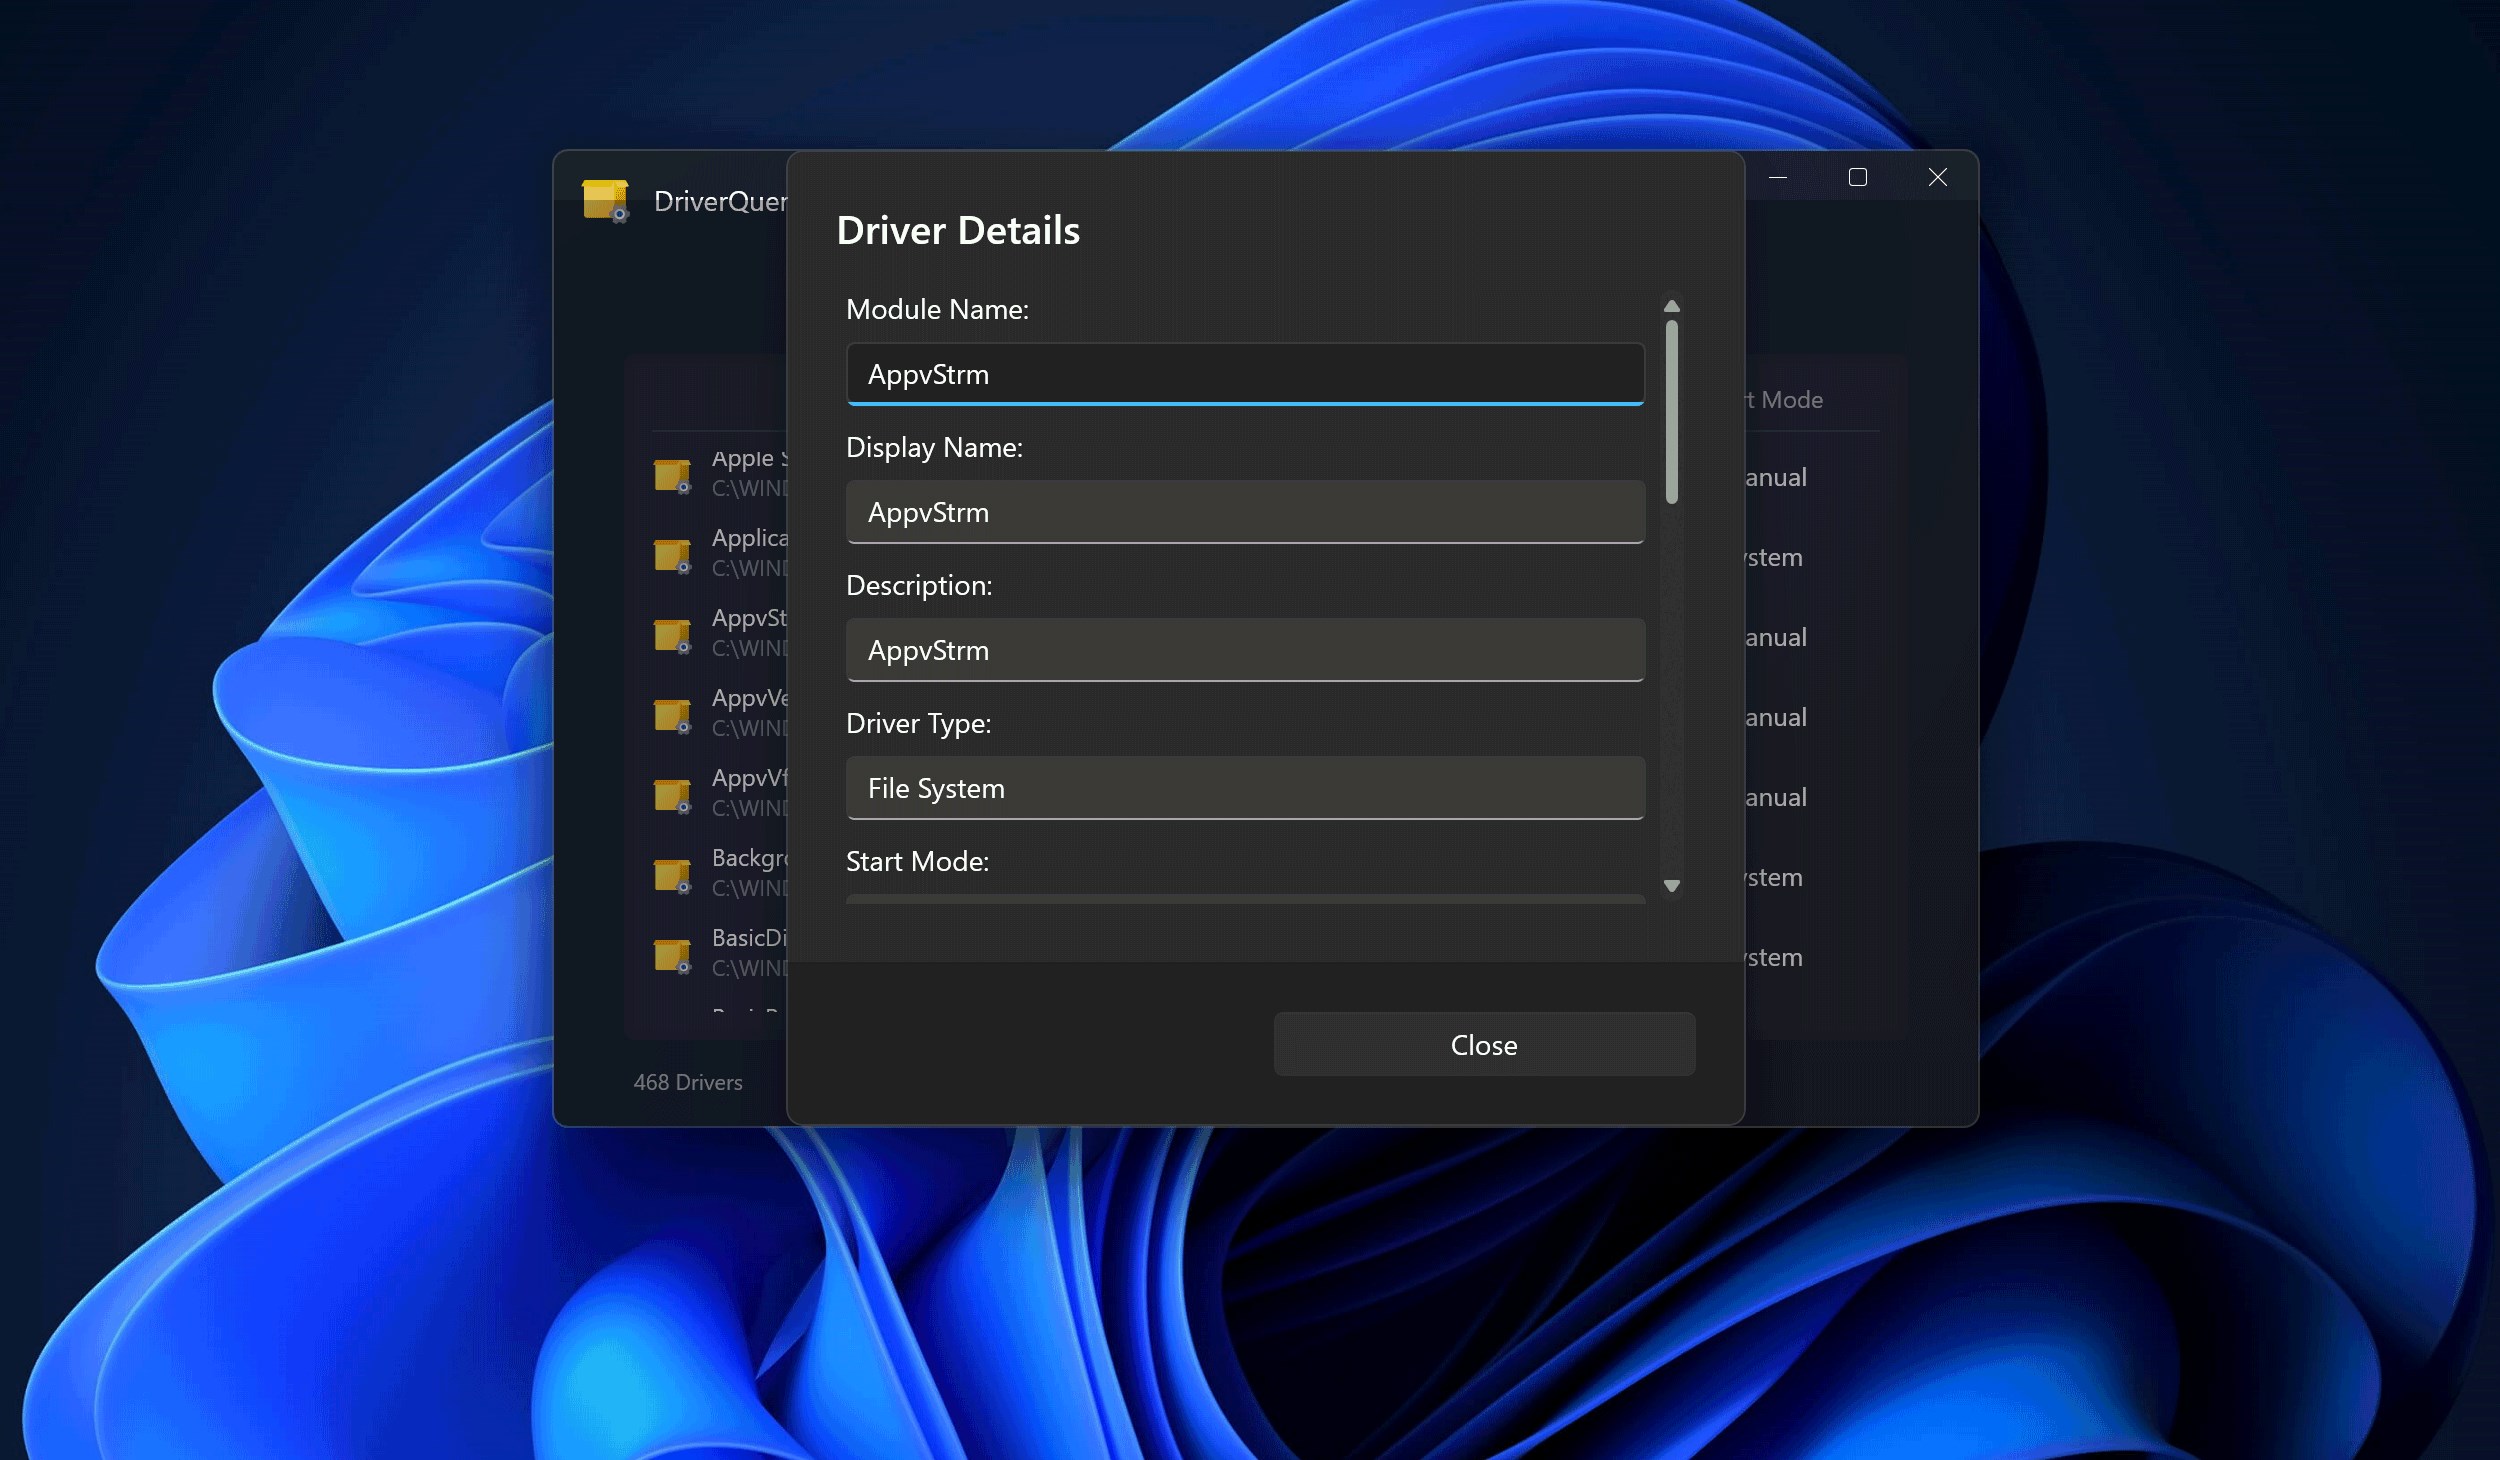Image resolution: width=2500 pixels, height=1460 pixels.
Task: Click the scroll up arrow in details dialog
Action: click(1671, 306)
